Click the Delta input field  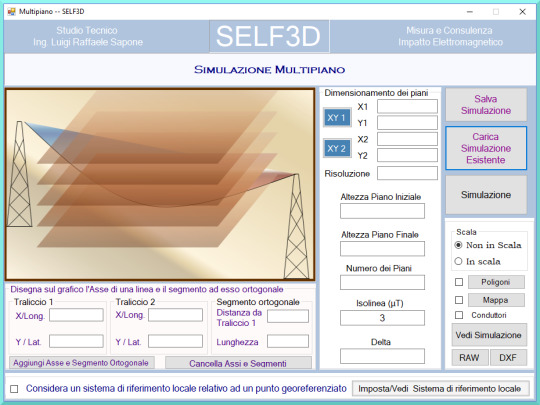(382, 356)
